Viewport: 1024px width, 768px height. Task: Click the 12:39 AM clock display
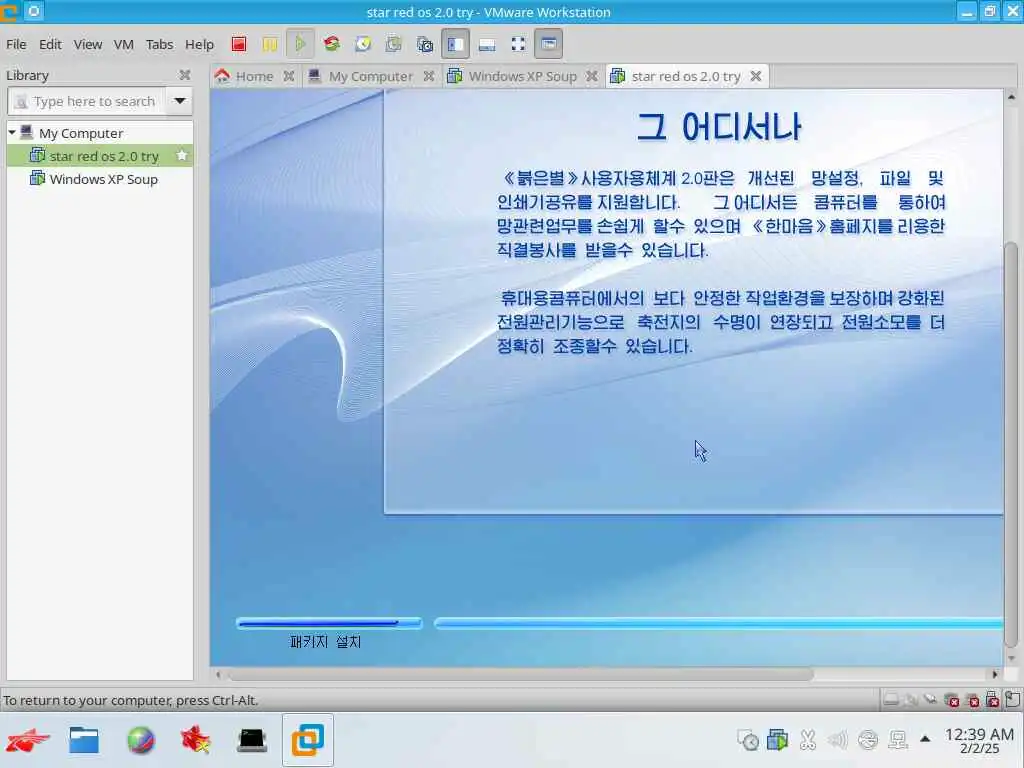click(x=979, y=735)
